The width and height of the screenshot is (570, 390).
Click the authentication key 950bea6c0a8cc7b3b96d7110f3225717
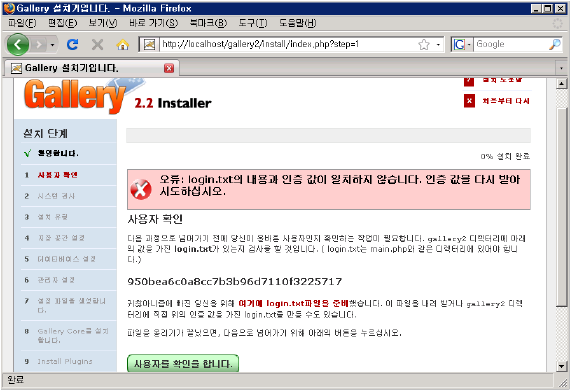[234, 282]
